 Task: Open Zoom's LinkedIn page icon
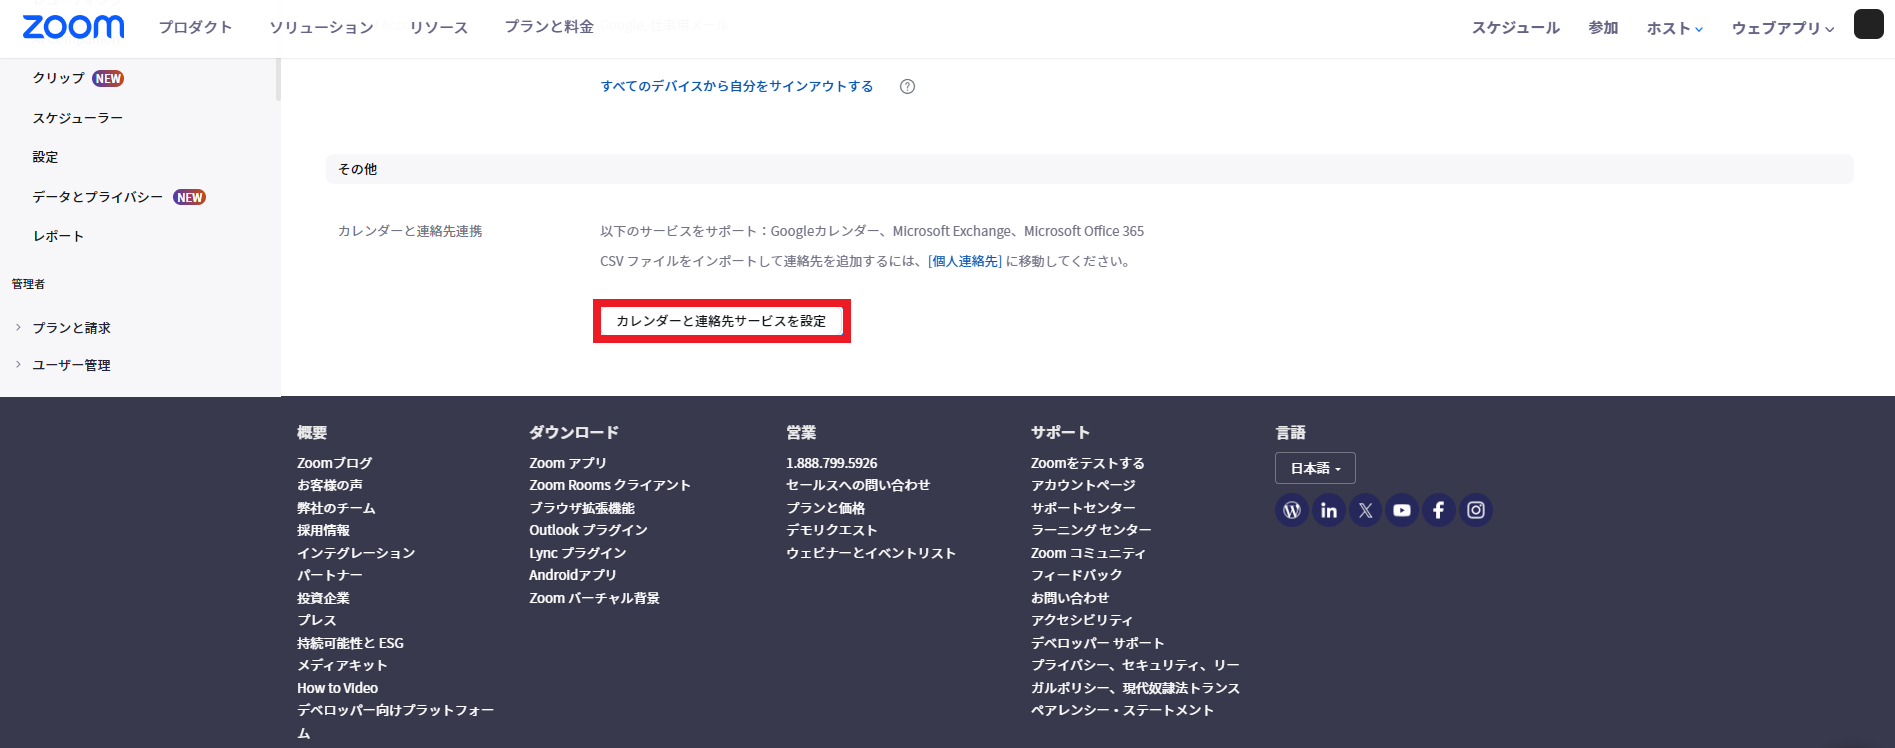pos(1328,510)
